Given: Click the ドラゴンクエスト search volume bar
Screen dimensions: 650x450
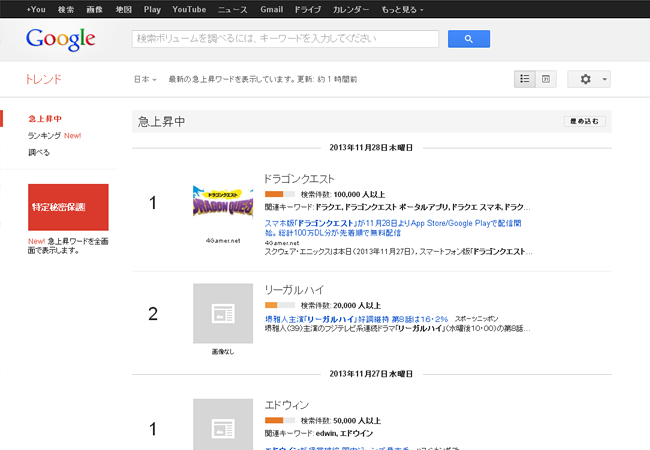Looking at the screenshot, I should [x=279, y=193].
